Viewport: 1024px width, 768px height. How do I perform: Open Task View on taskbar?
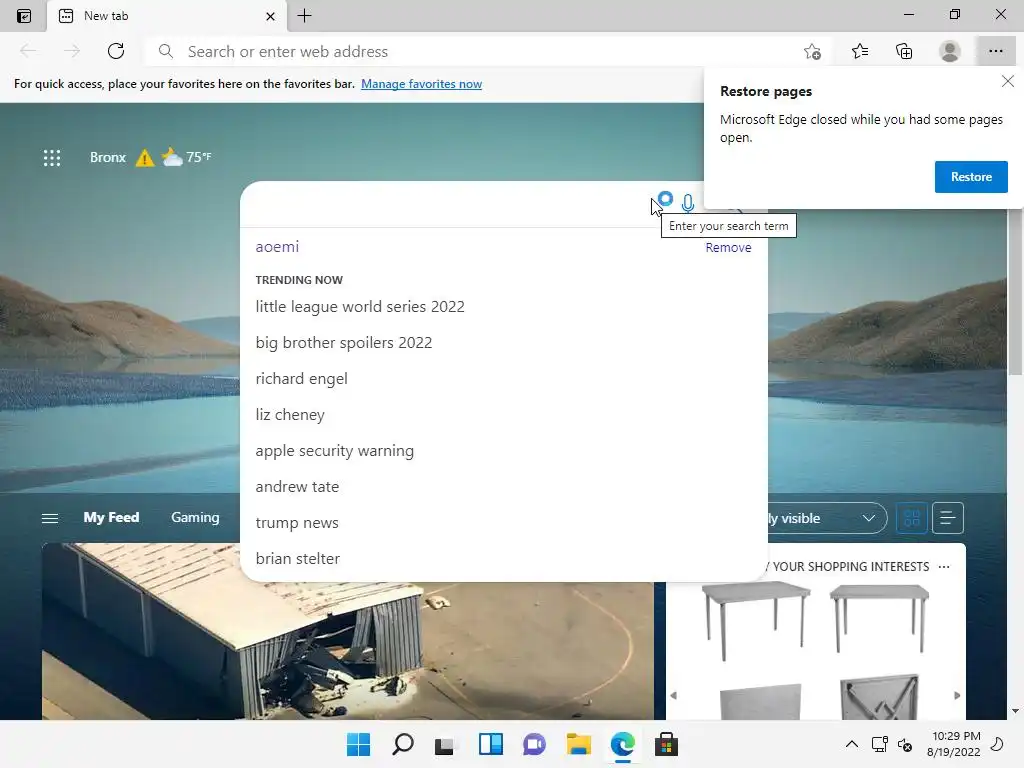(445, 744)
